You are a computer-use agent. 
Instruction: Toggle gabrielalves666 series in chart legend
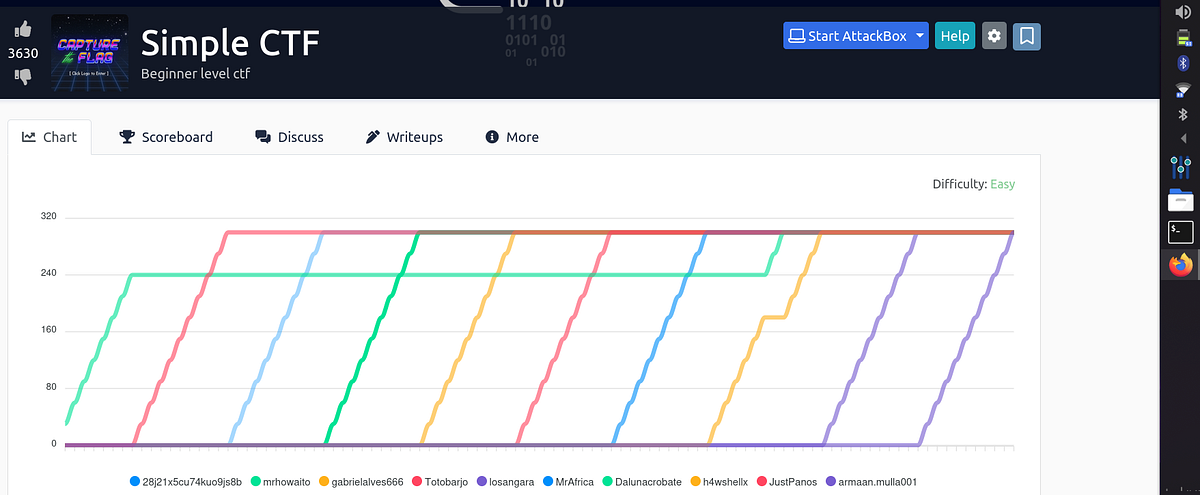click(x=361, y=481)
